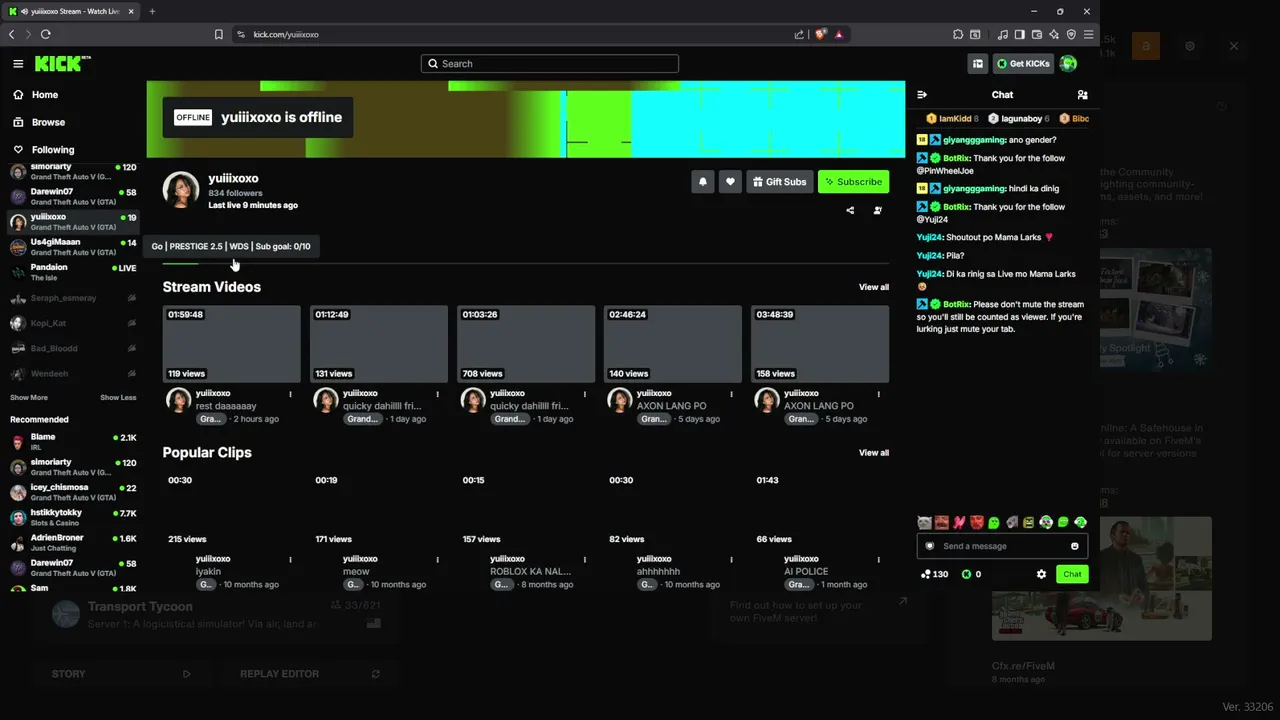The width and height of the screenshot is (1280, 720).
Task: View all Popular Clips
Action: pyautogui.click(x=874, y=453)
